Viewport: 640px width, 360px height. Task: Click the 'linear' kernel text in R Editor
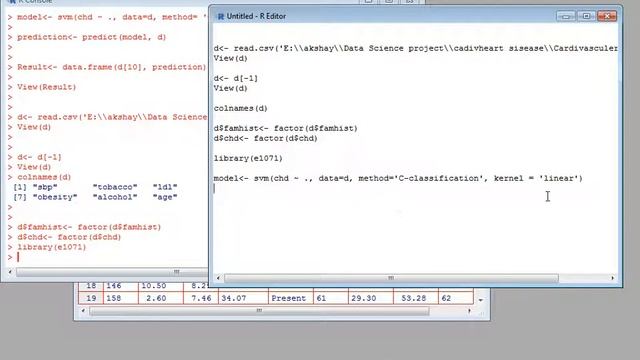tap(558, 178)
